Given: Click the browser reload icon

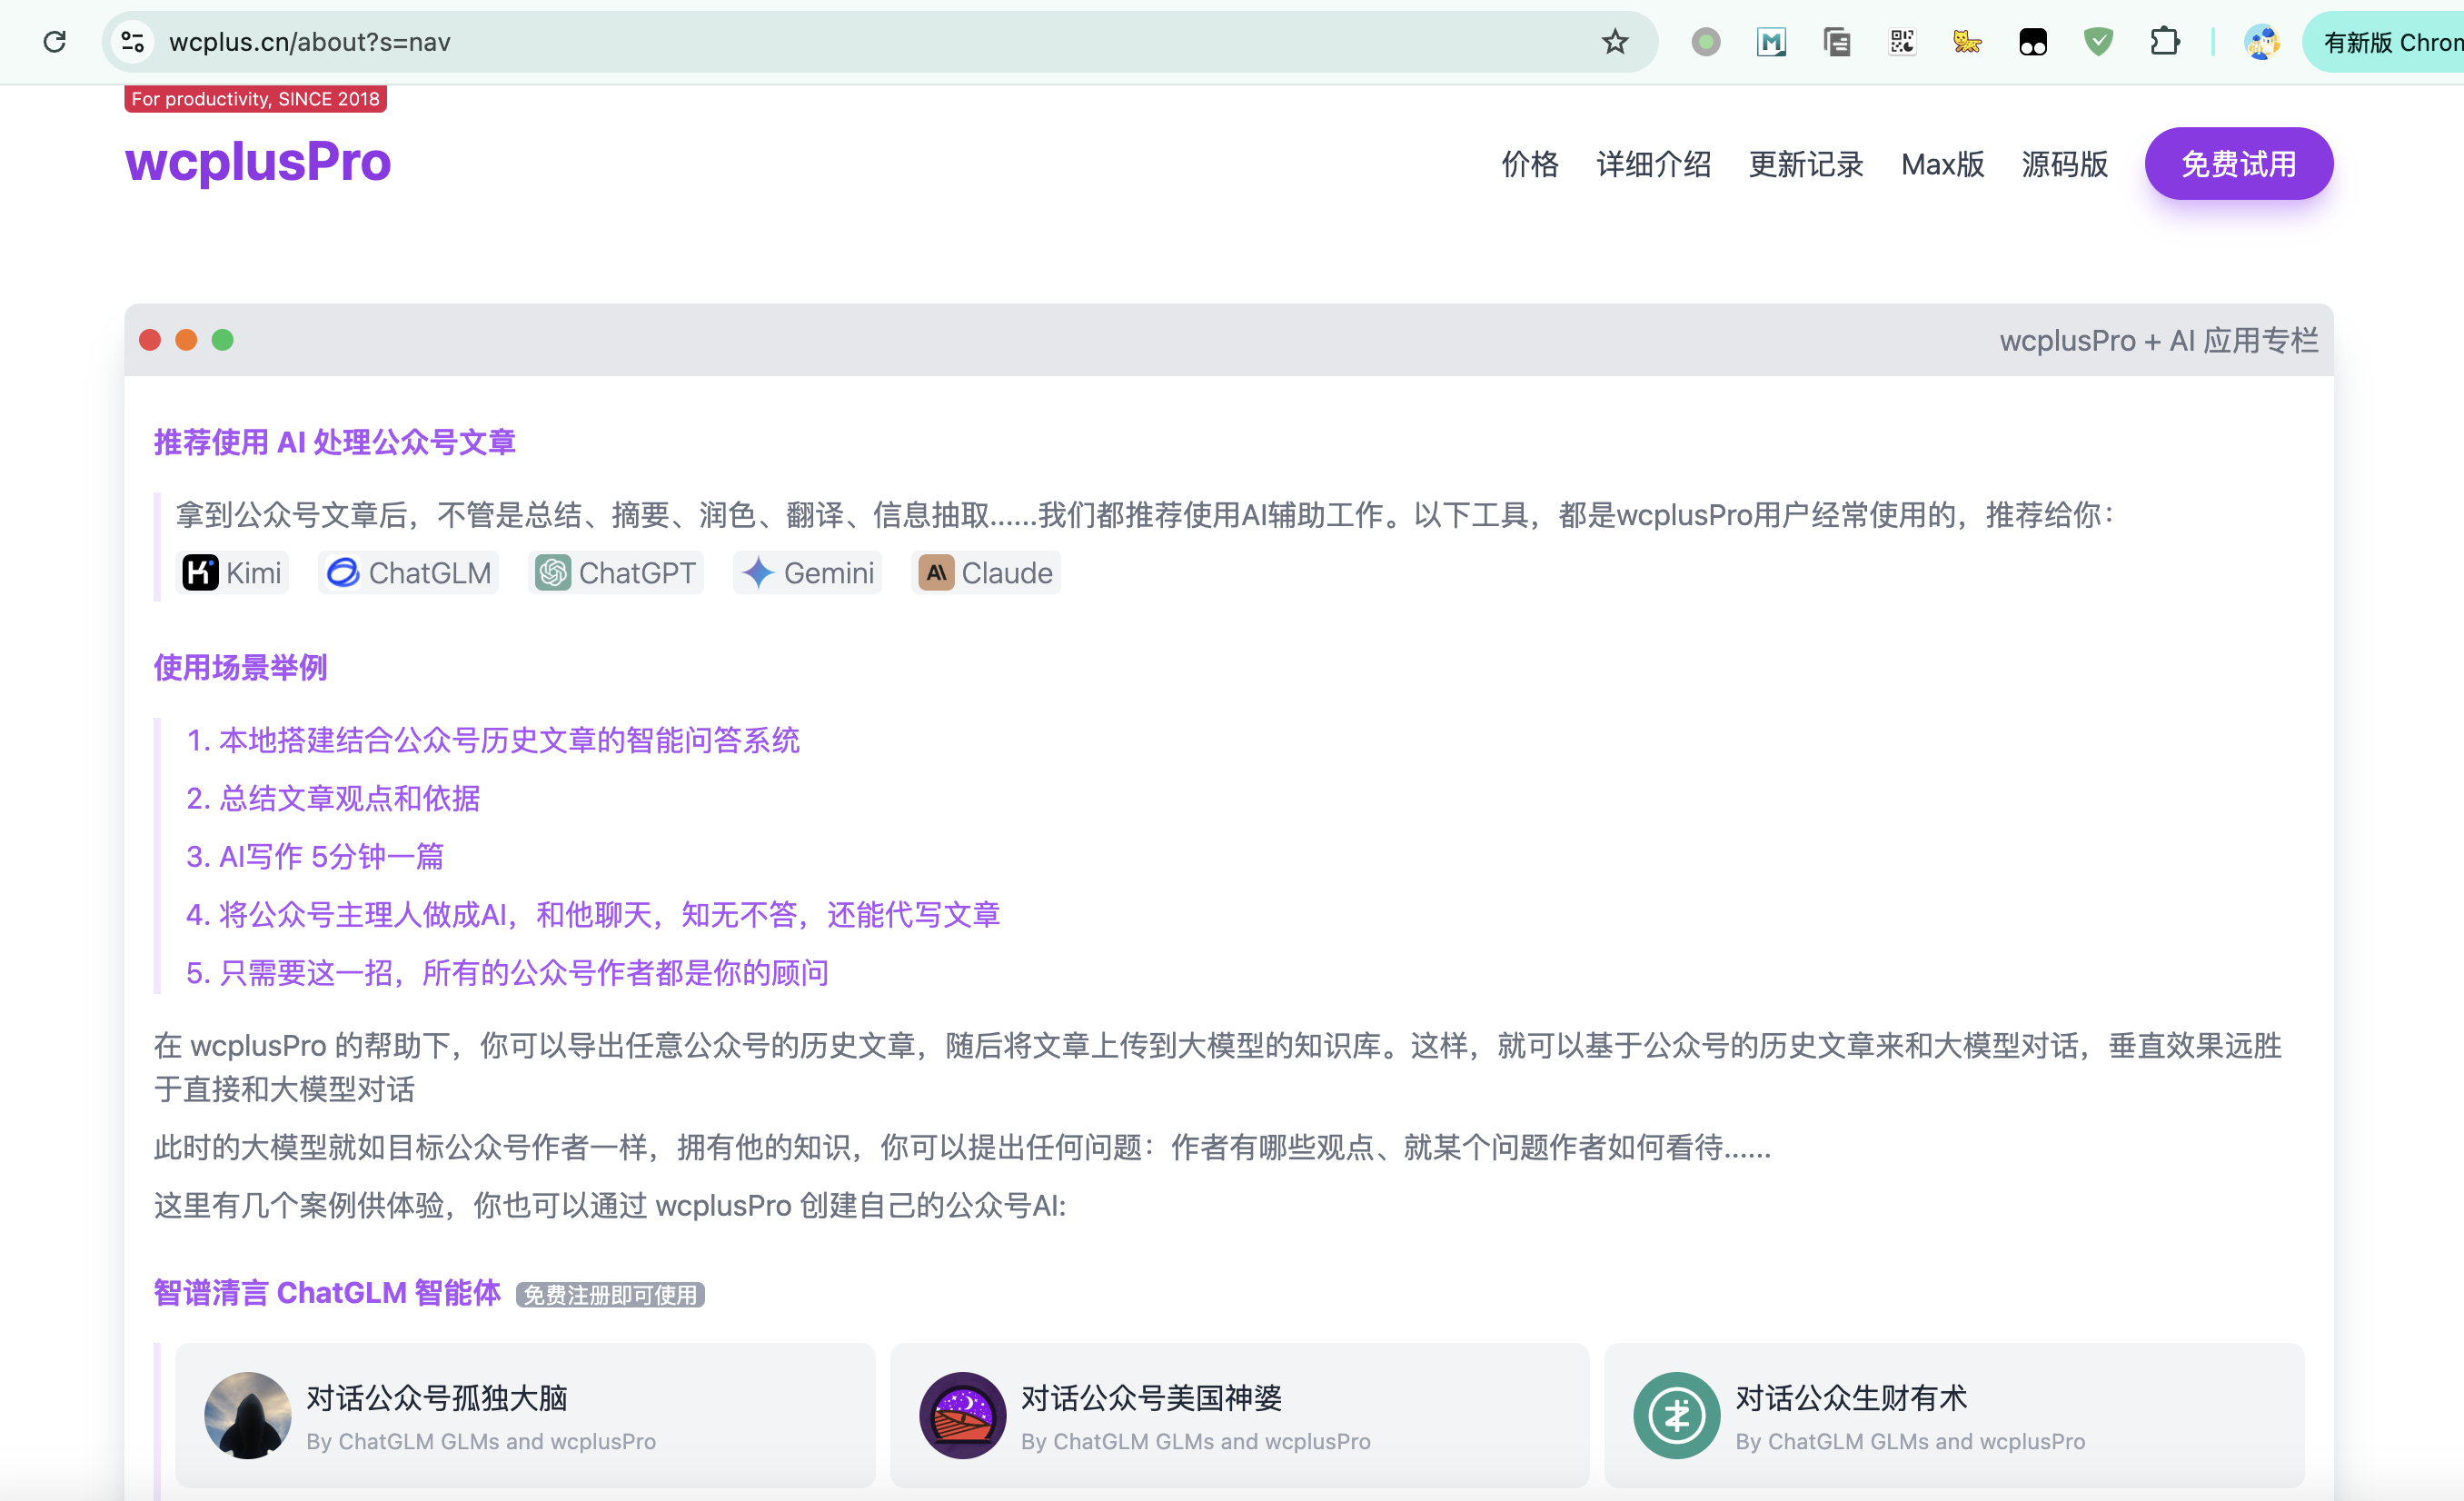Looking at the screenshot, I should tap(55, 42).
